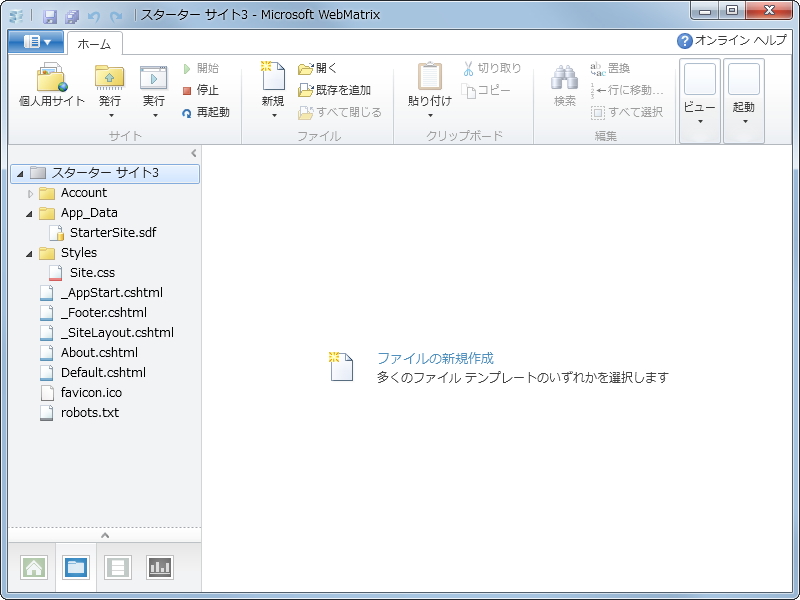Stop the site with 停止
Screen dimensions: 800x600
click(x=201, y=90)
